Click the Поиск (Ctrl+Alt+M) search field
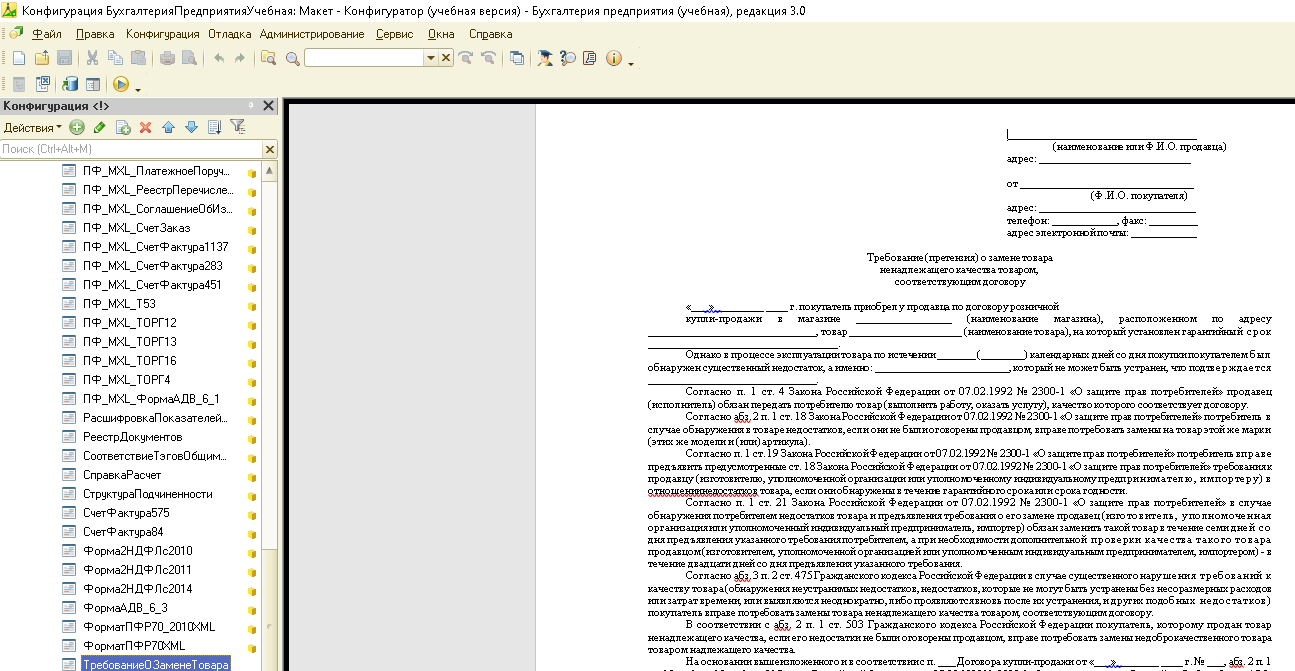The width and height of the screenshot is (1295, 671). click(x=130, y=149)
